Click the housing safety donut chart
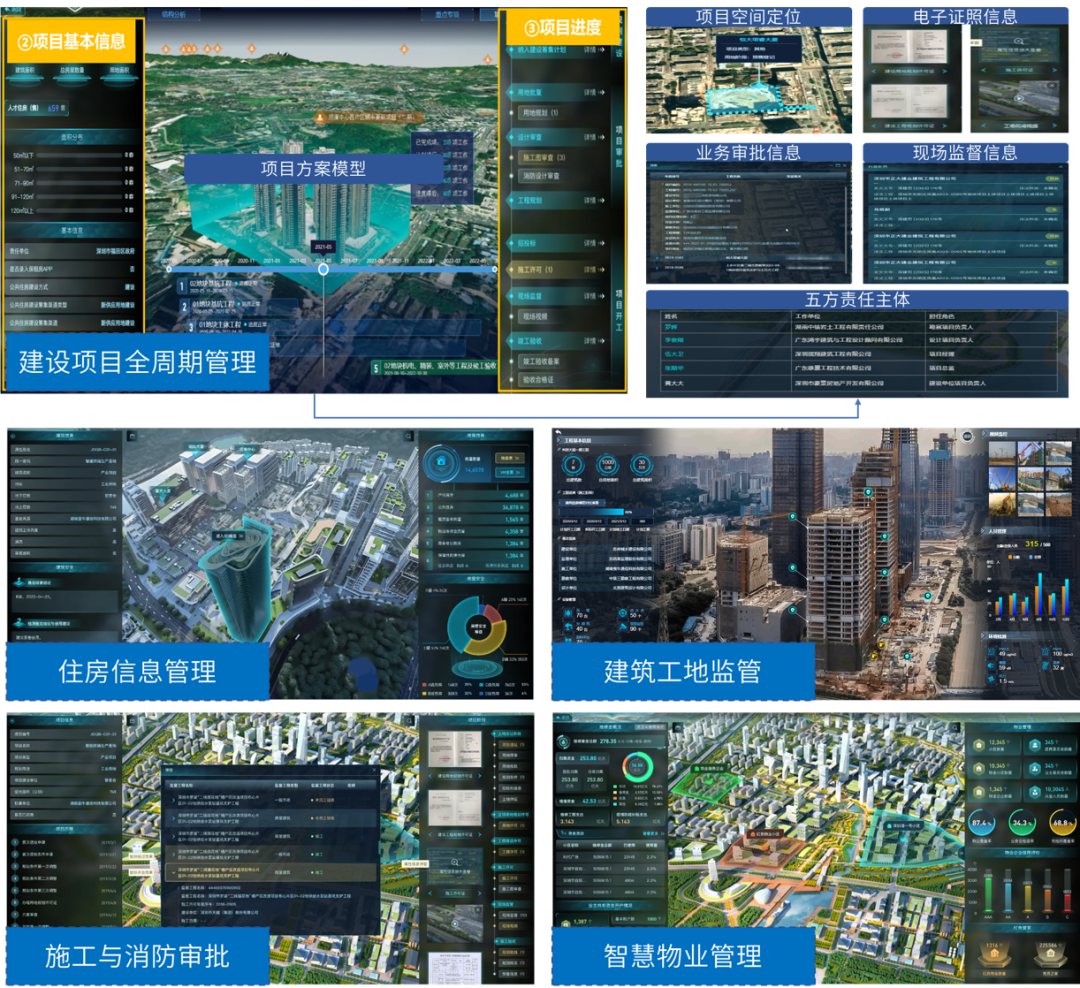The width and height of the screenshot is (1080, 988). pos(477,626)
